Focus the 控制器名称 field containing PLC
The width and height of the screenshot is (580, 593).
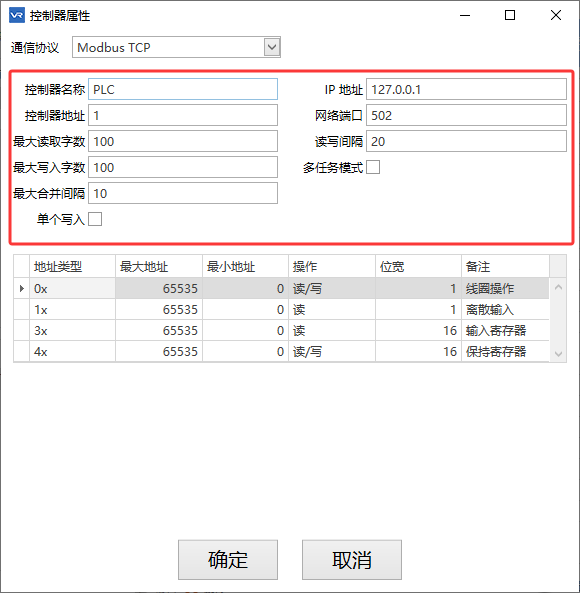tap(183, 89)
